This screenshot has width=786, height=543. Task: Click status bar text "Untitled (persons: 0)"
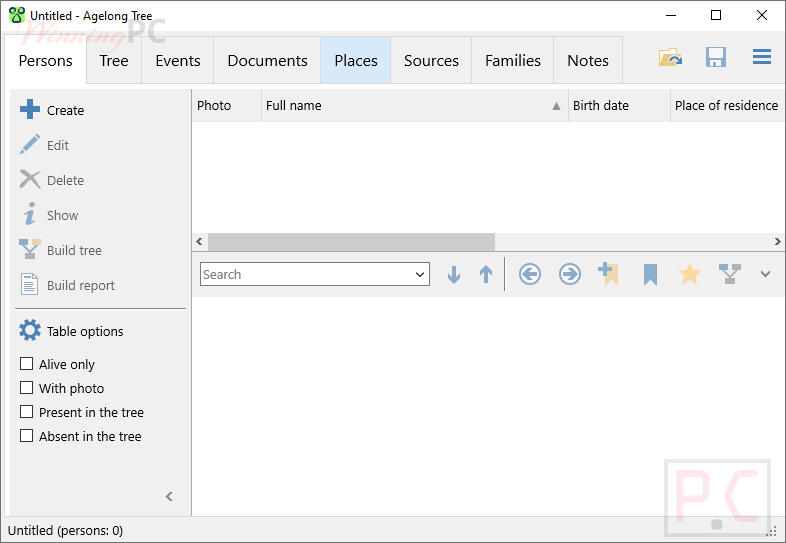click(65, 530)
